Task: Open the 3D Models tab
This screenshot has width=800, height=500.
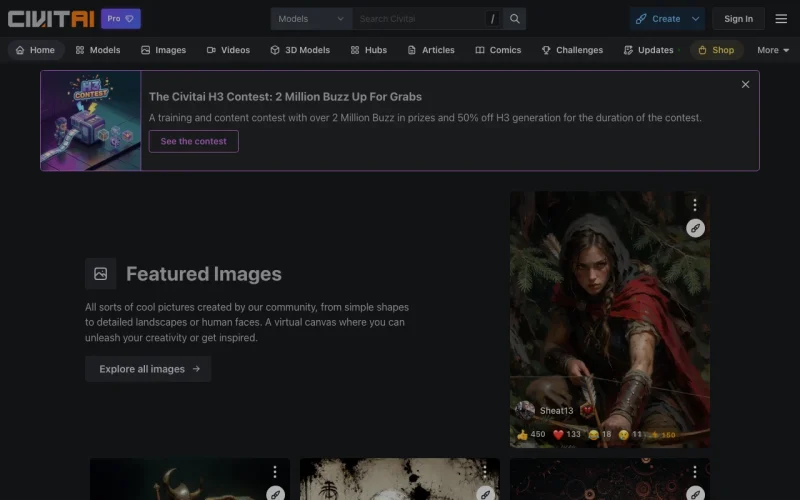Action: pos(300,50)
